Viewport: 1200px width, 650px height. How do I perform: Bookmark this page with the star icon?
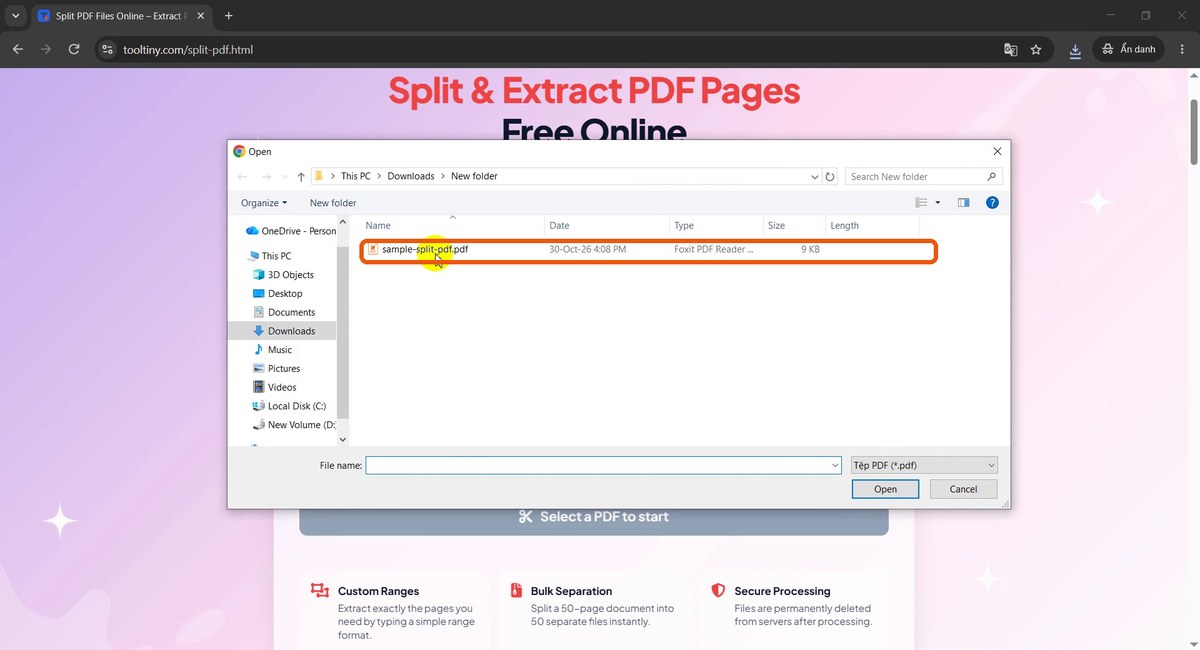pos(1036,49)
